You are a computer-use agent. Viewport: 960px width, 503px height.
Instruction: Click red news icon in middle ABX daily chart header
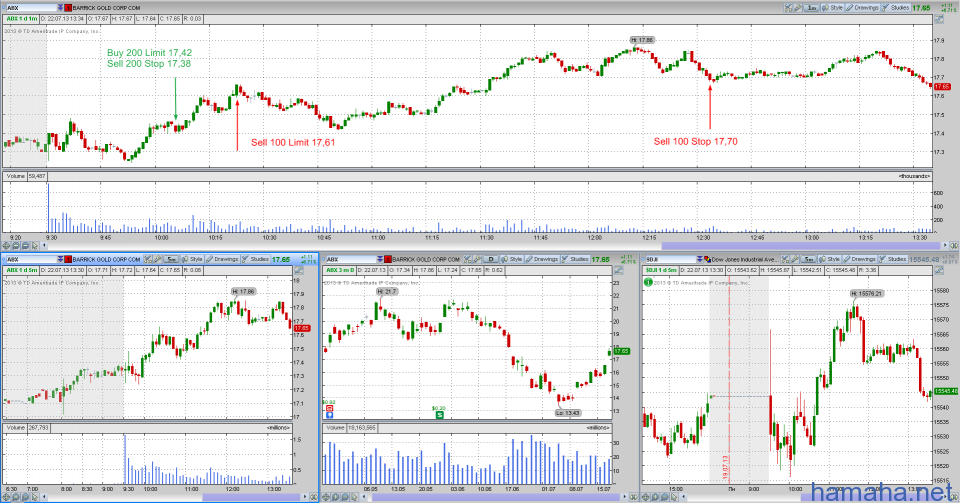[388, 259]
